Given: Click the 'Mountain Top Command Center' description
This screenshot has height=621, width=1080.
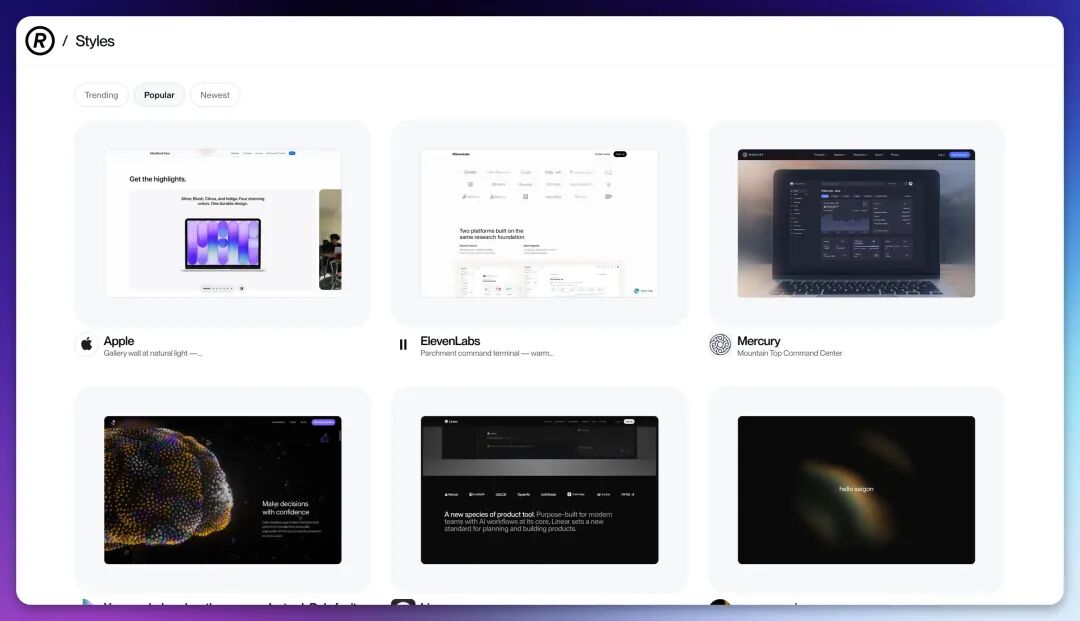Looking at the screenshot, I should coord(789,353).
